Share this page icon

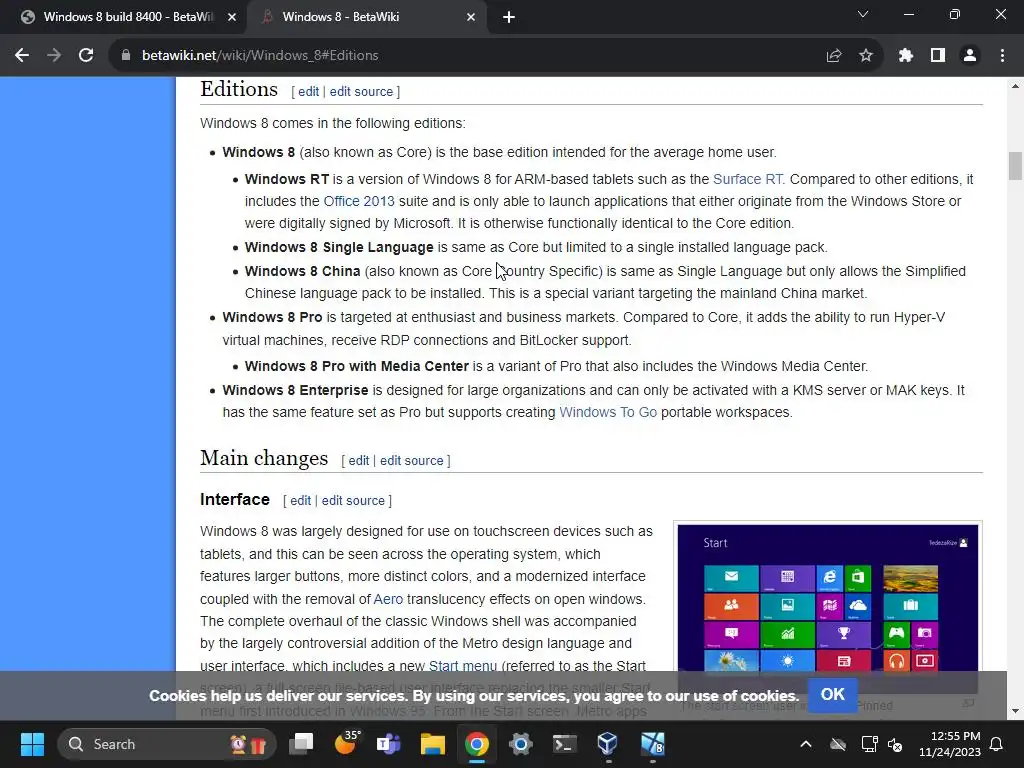(x=834, y=56)
